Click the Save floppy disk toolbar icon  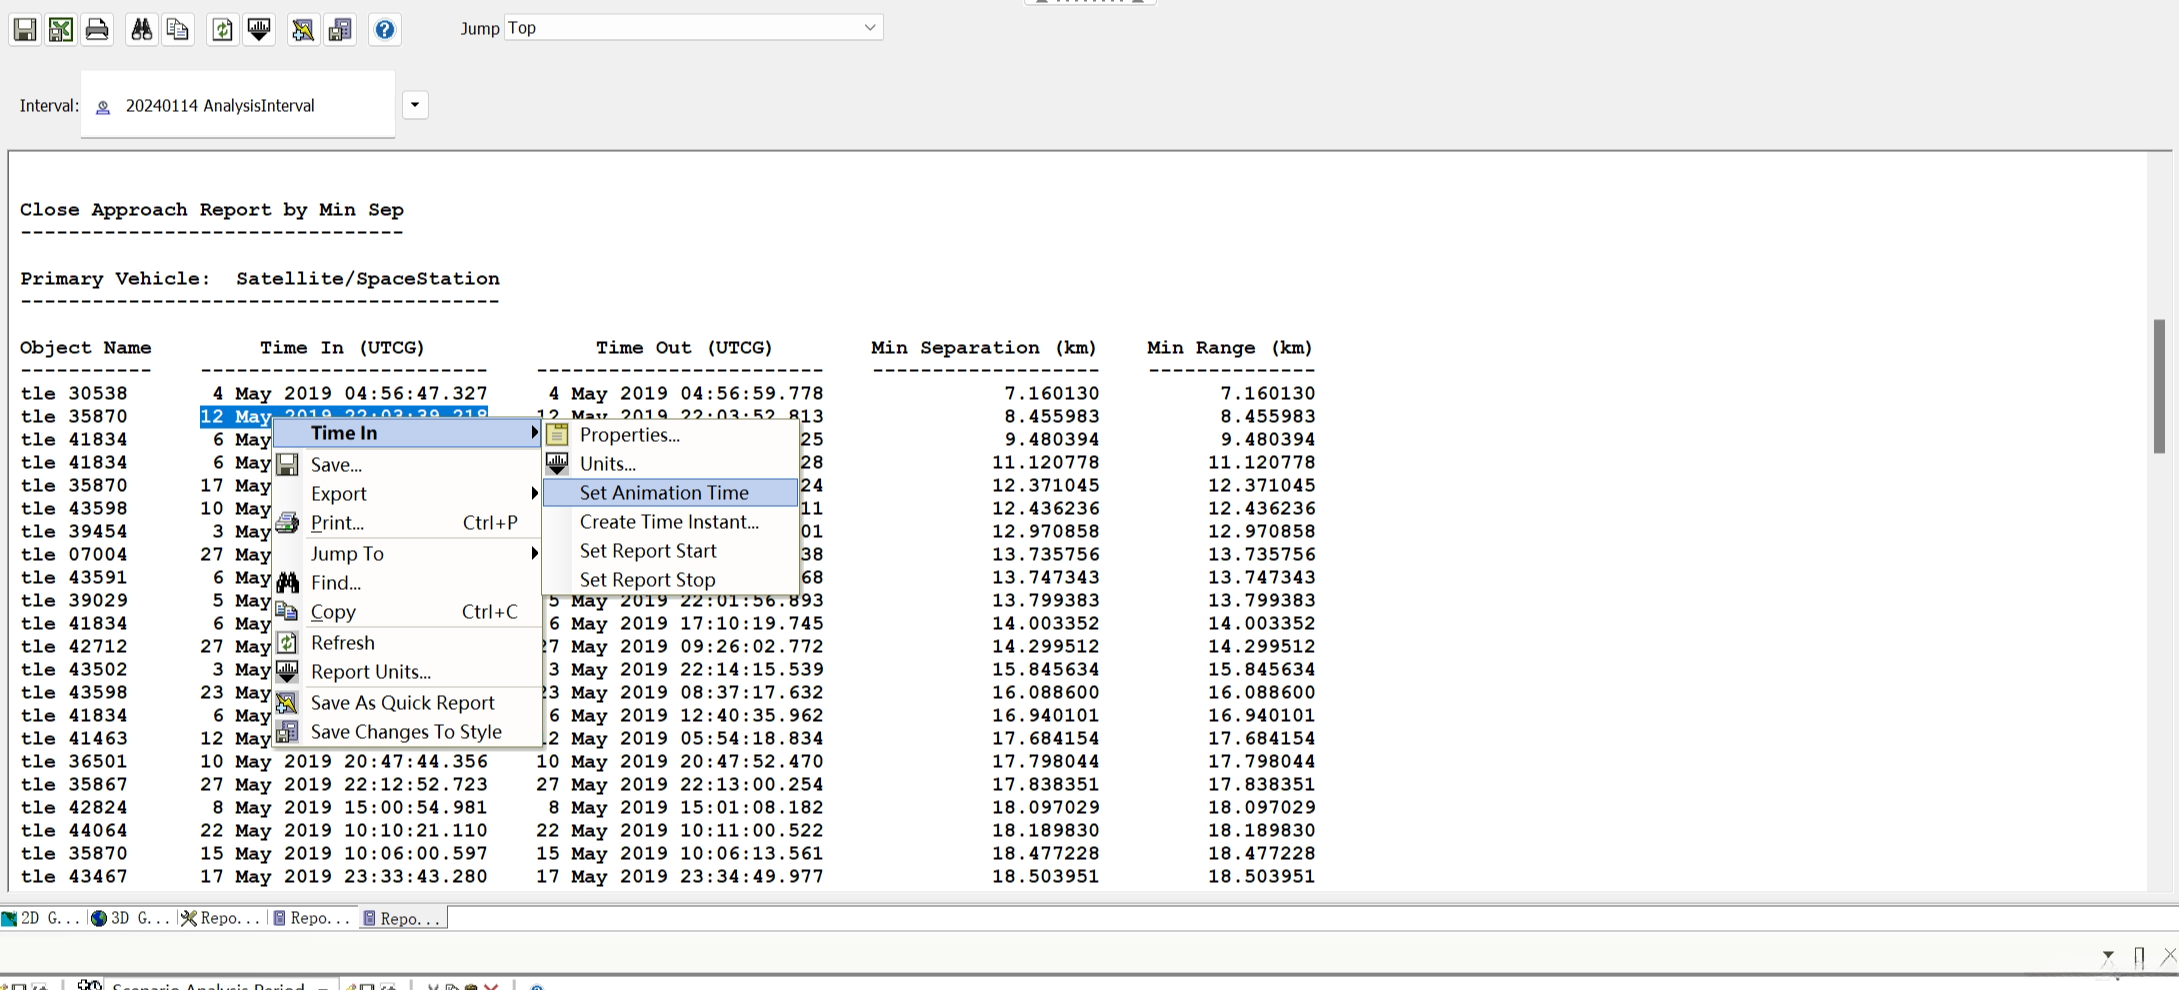coord(25,29)
